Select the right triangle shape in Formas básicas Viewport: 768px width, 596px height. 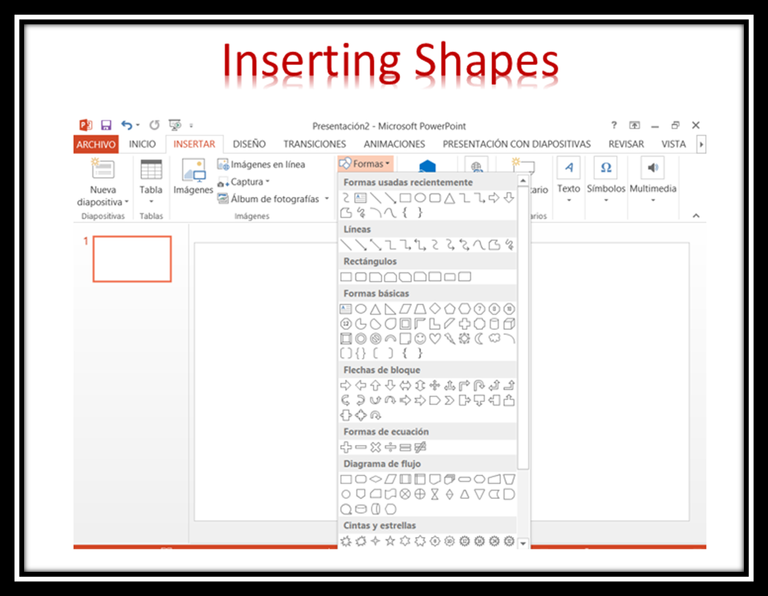click(x=390, y=309)
